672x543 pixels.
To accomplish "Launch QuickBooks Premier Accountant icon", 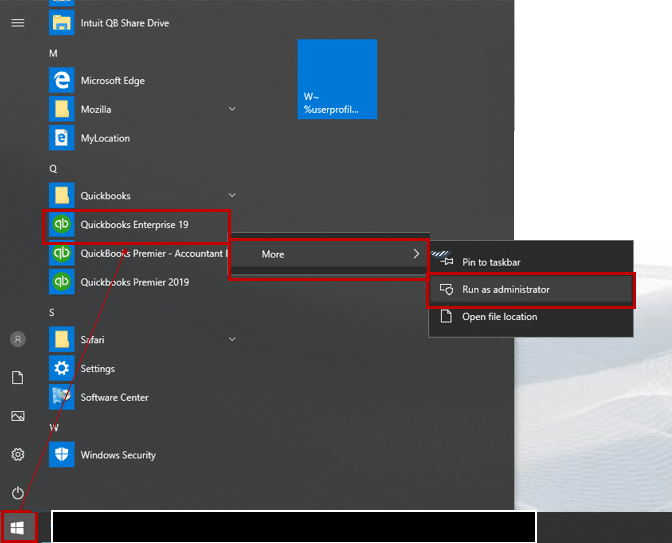I will tap(61, 253).
